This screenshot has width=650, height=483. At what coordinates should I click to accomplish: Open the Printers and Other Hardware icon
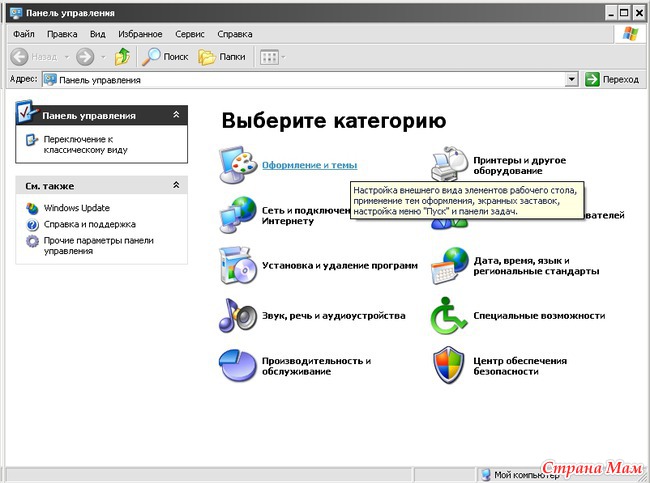point(450,163)
